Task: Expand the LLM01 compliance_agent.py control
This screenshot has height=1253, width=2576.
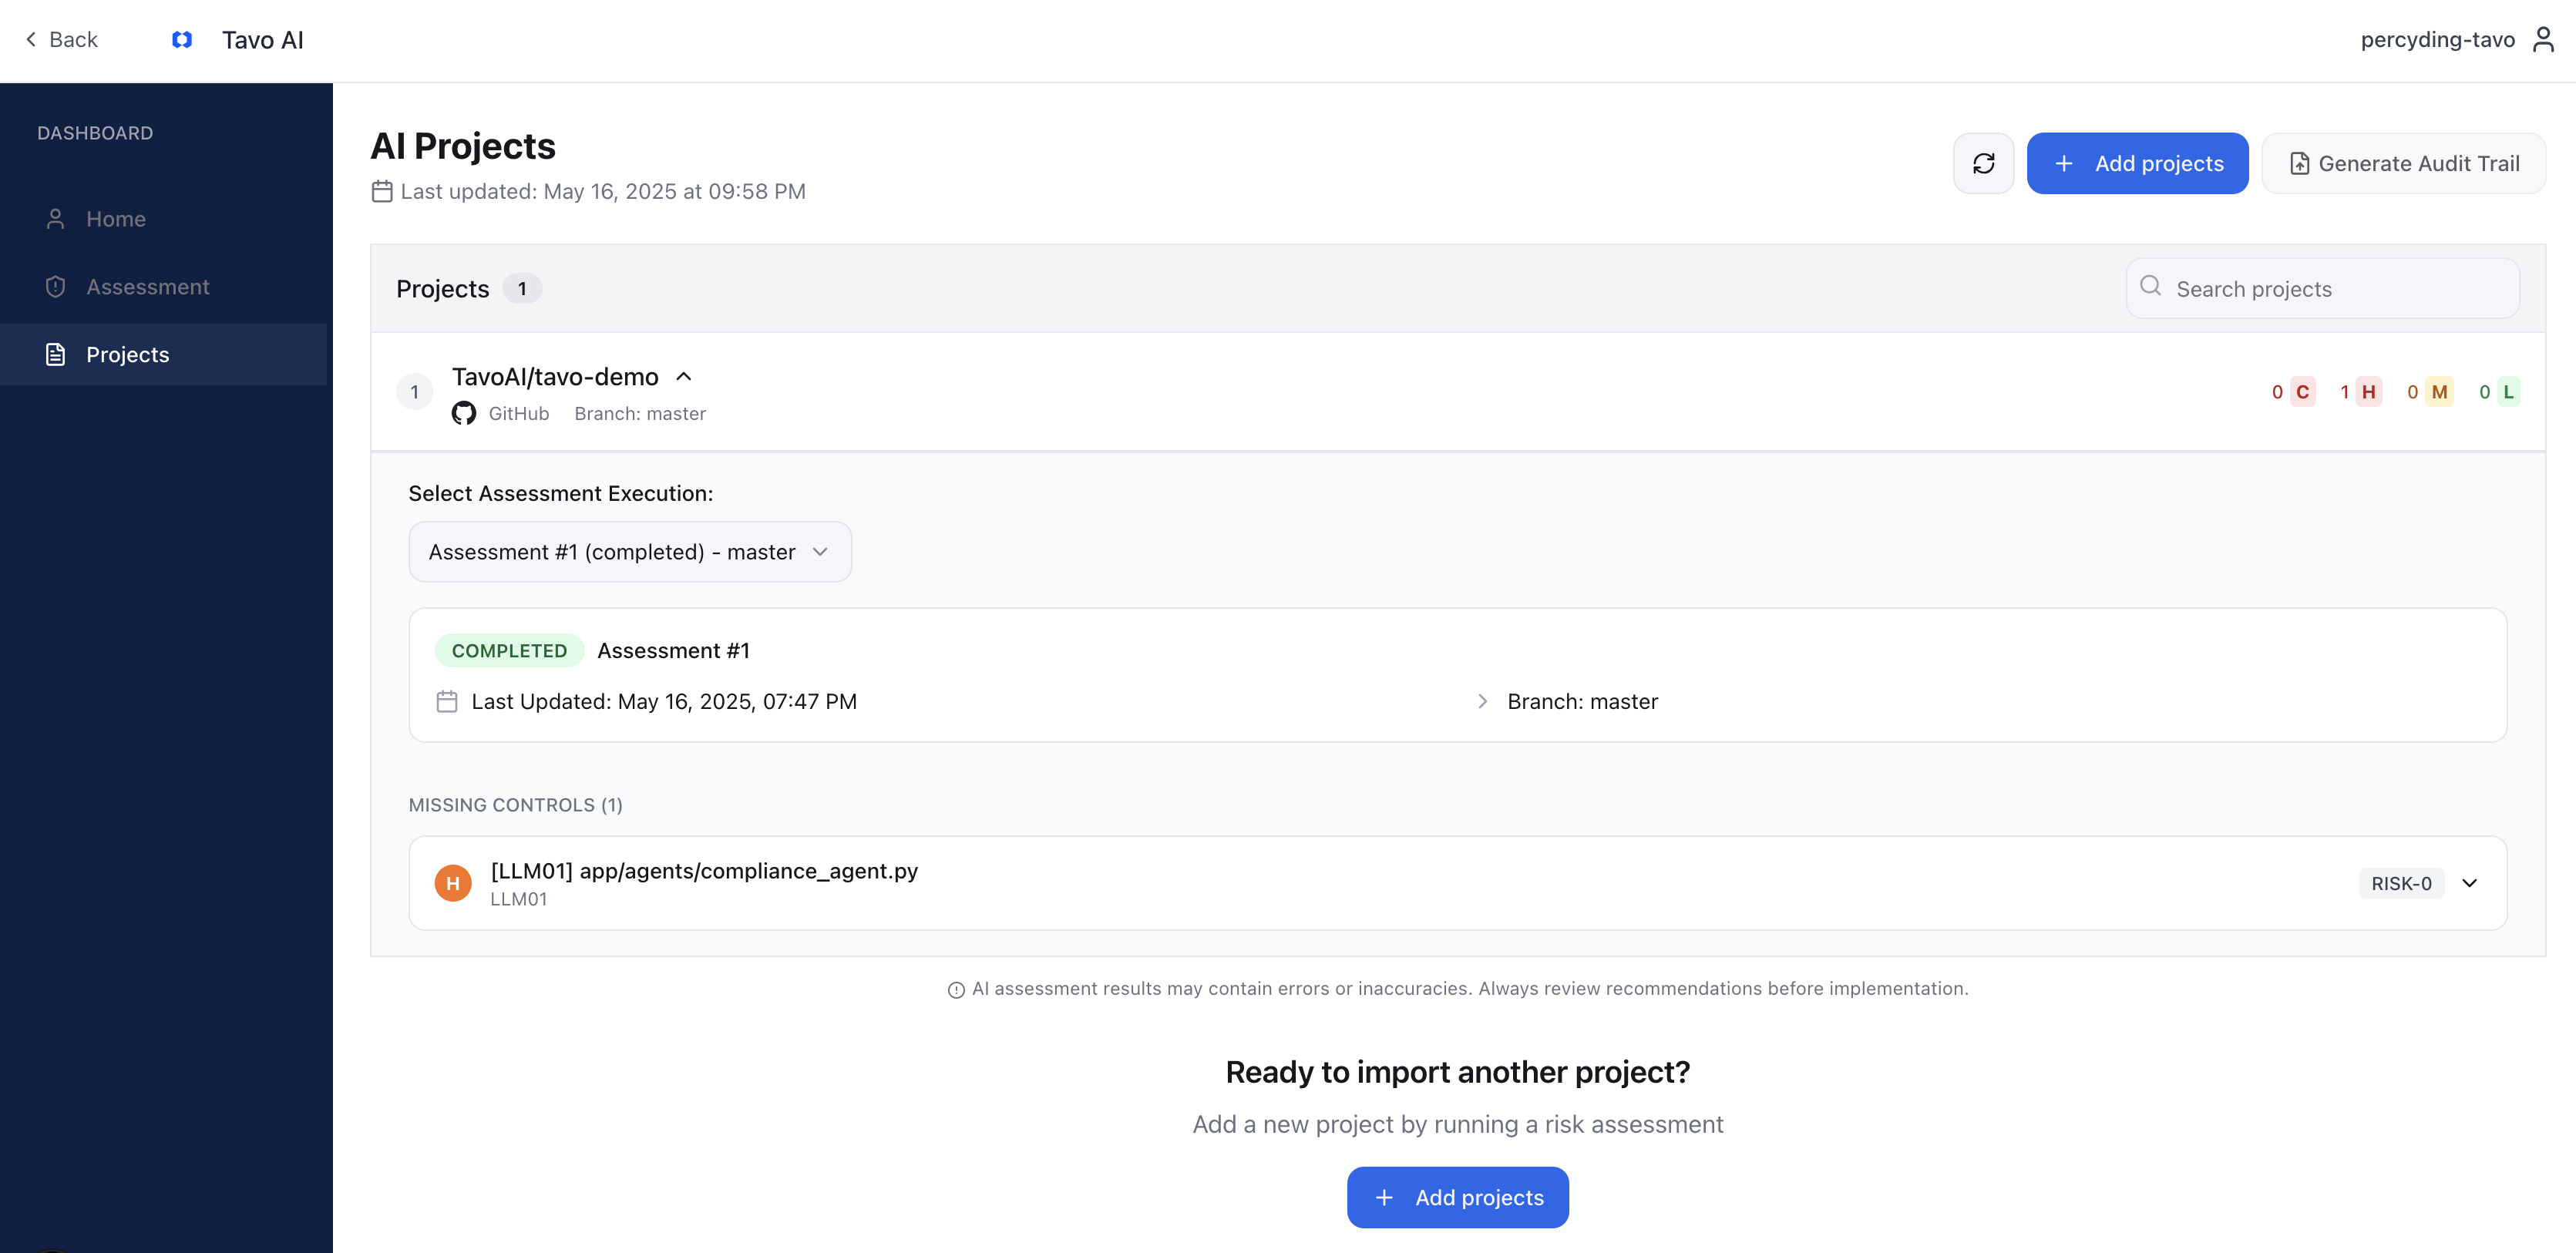Action: (x=2469, y=883)
